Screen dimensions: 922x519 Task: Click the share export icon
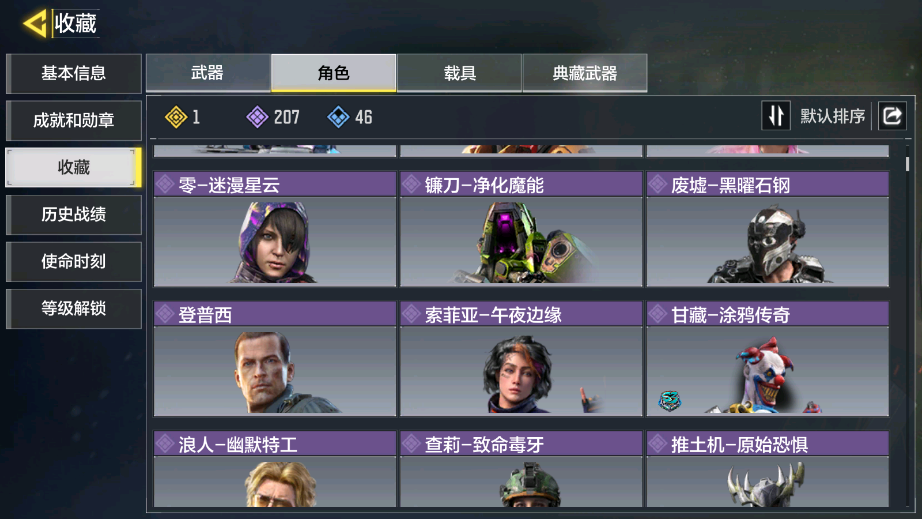tap(892, 115)
